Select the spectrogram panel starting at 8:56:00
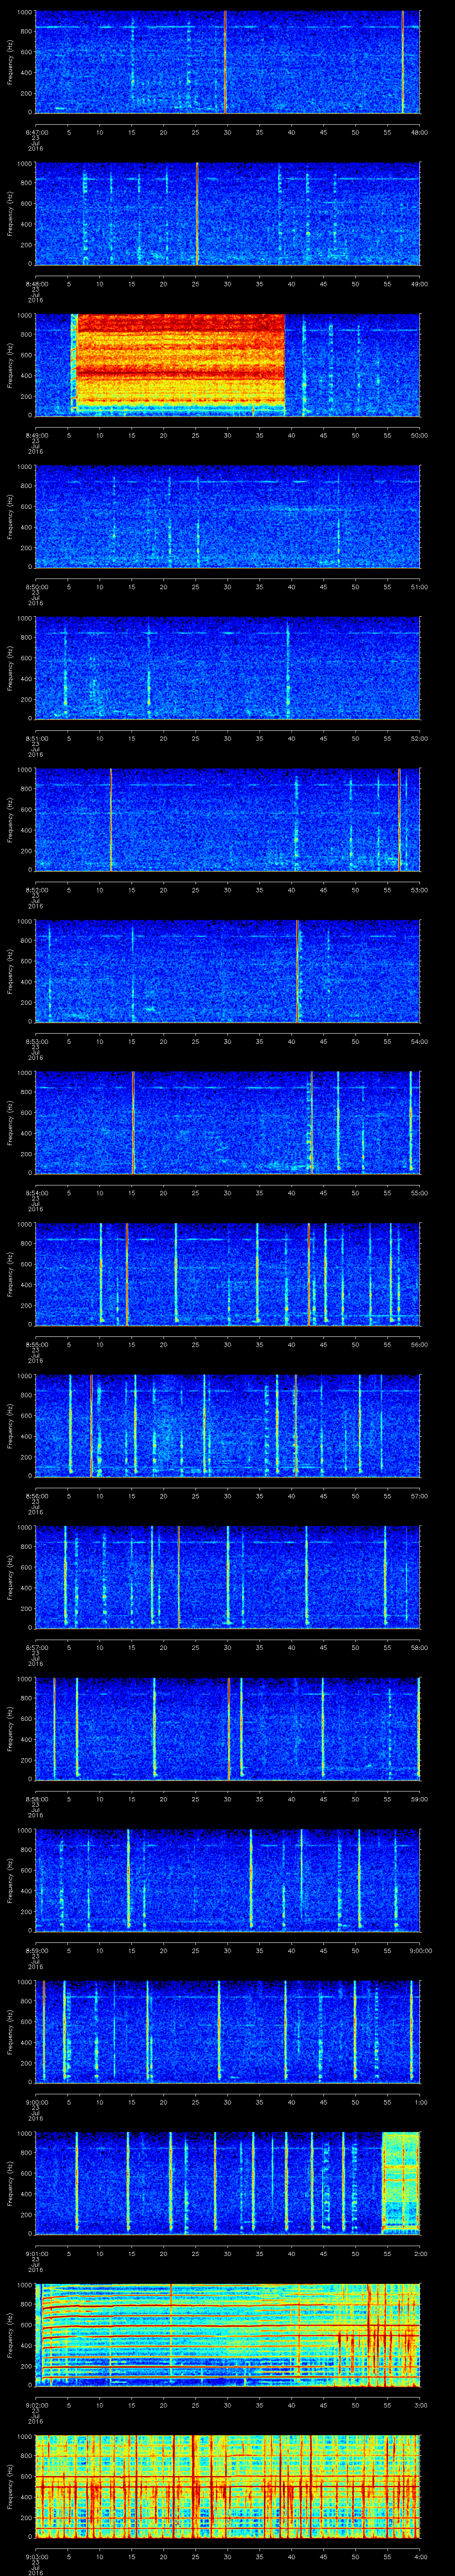The height and width of the screenshot is (2576, 455). coord(228,1426)
